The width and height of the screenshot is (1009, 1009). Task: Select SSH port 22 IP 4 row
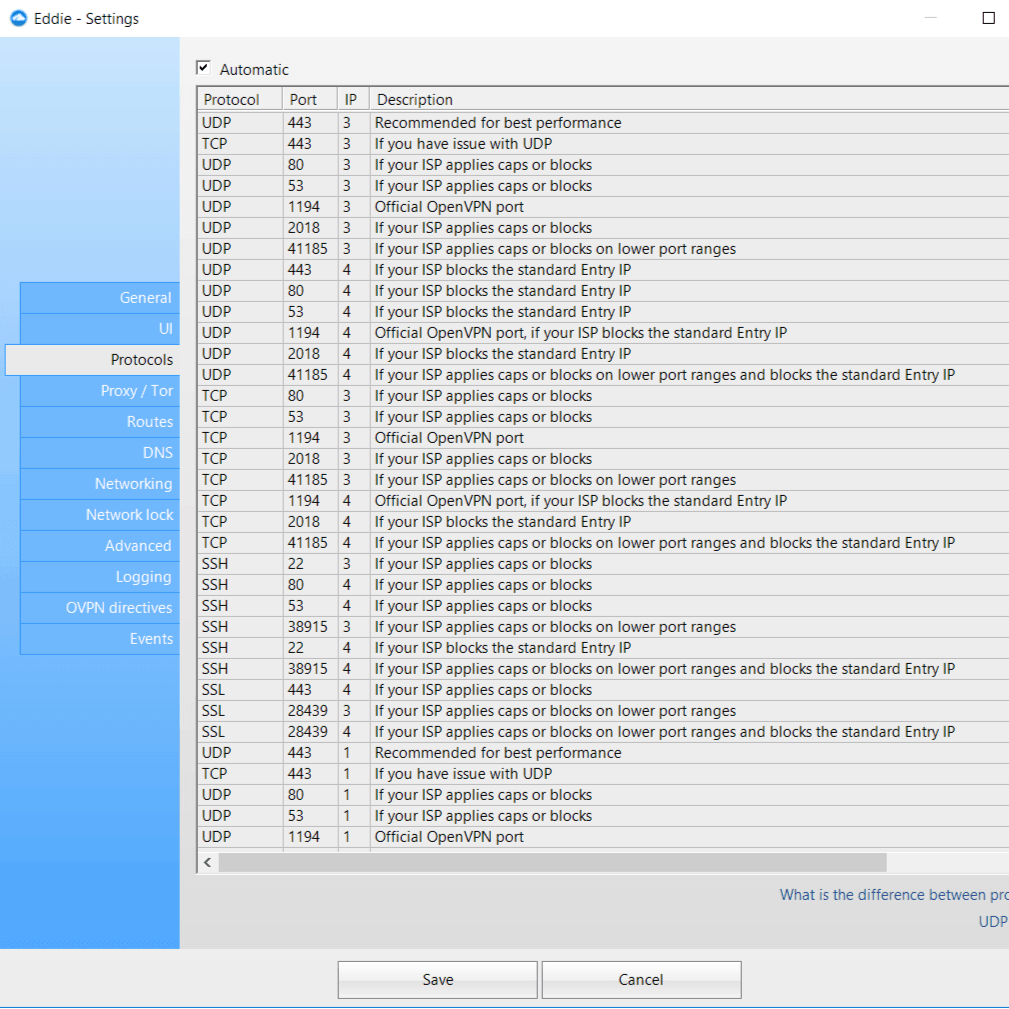click(603, 648)
